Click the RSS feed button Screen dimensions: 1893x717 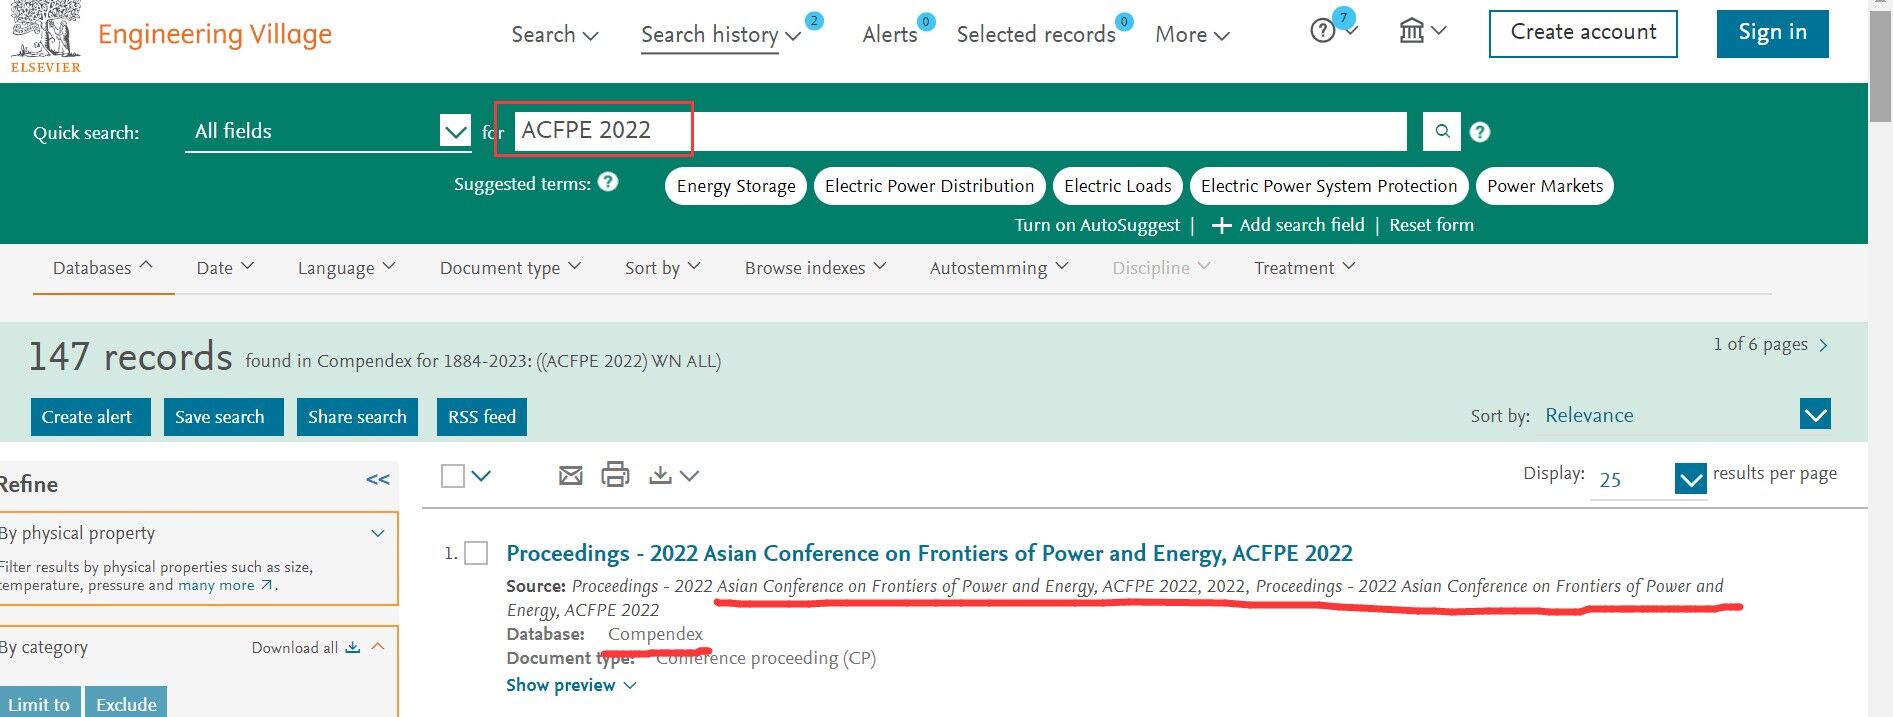click(481, 417)
